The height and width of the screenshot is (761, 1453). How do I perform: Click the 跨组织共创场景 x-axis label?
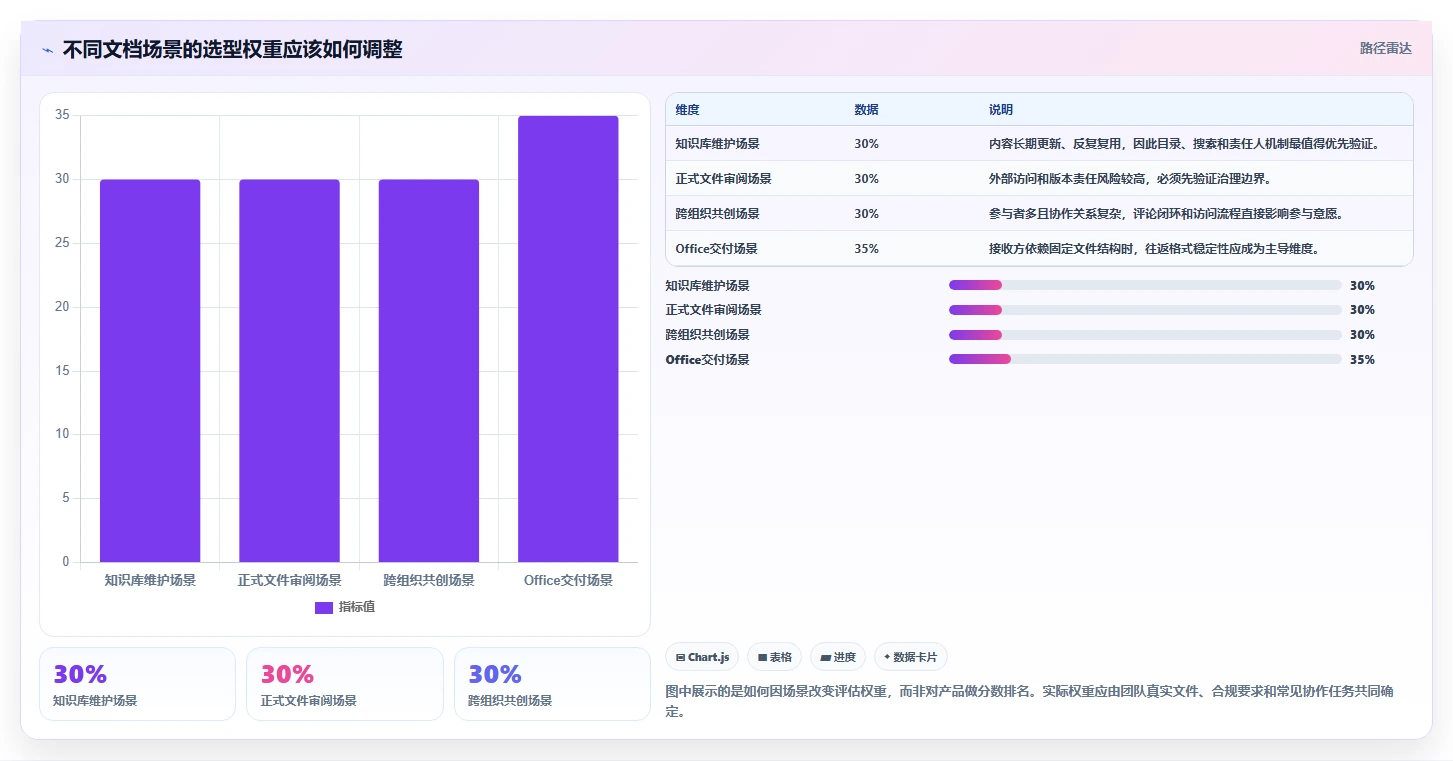click(429, 580)
